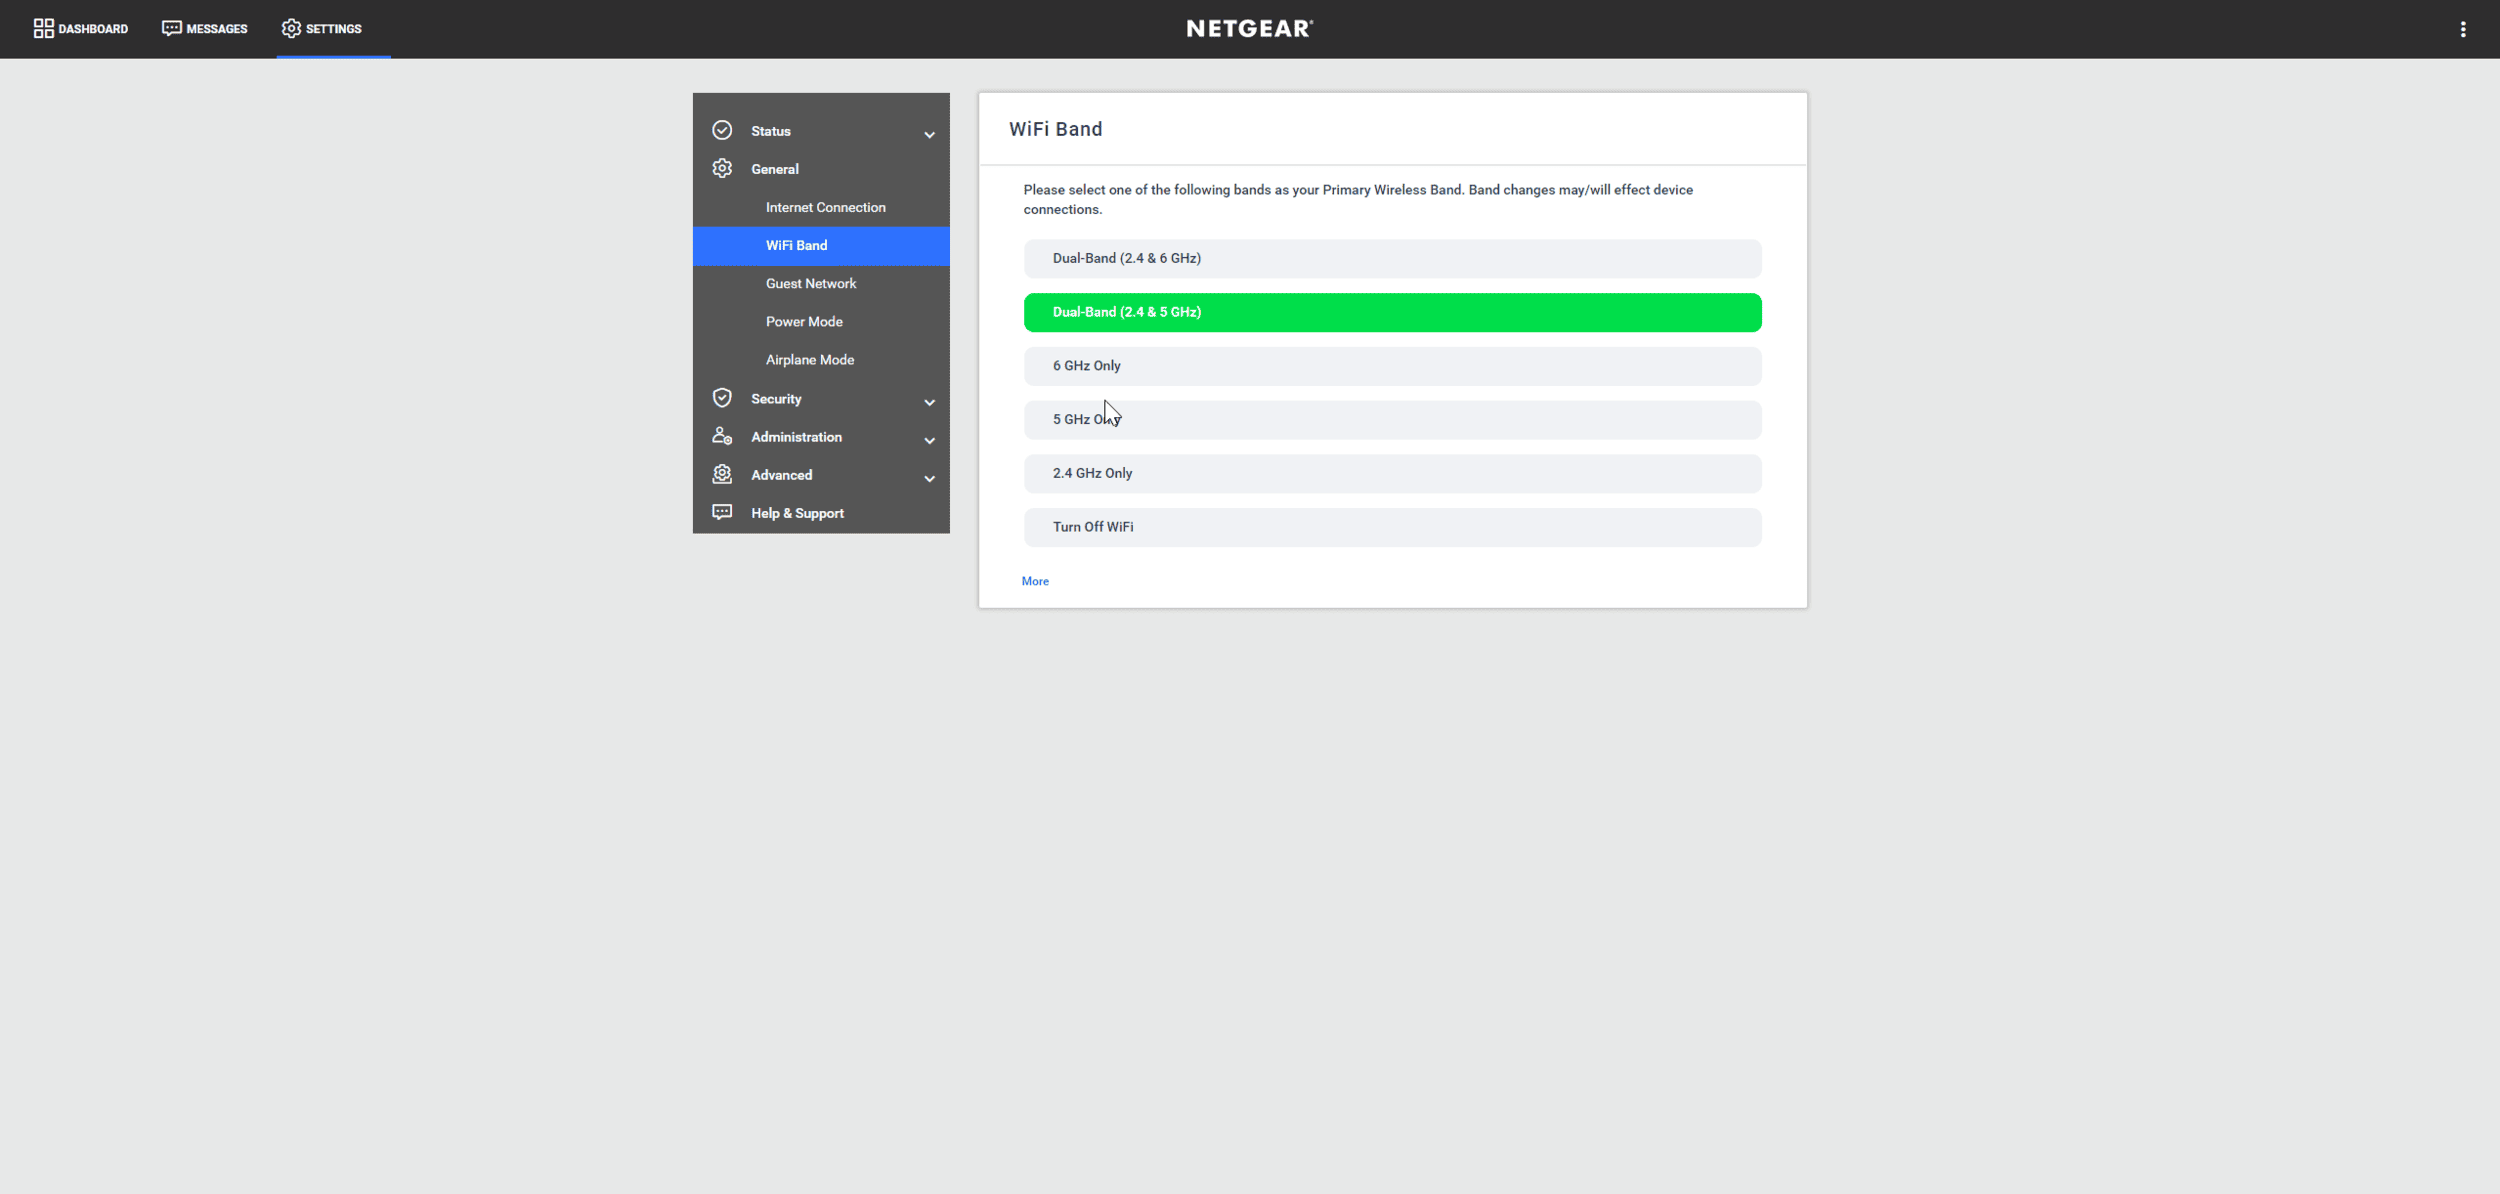The width and height of the screenshot is (2500, 1194).
Task: Expand the Advanced section chevron
Action: tap(929, 478)
